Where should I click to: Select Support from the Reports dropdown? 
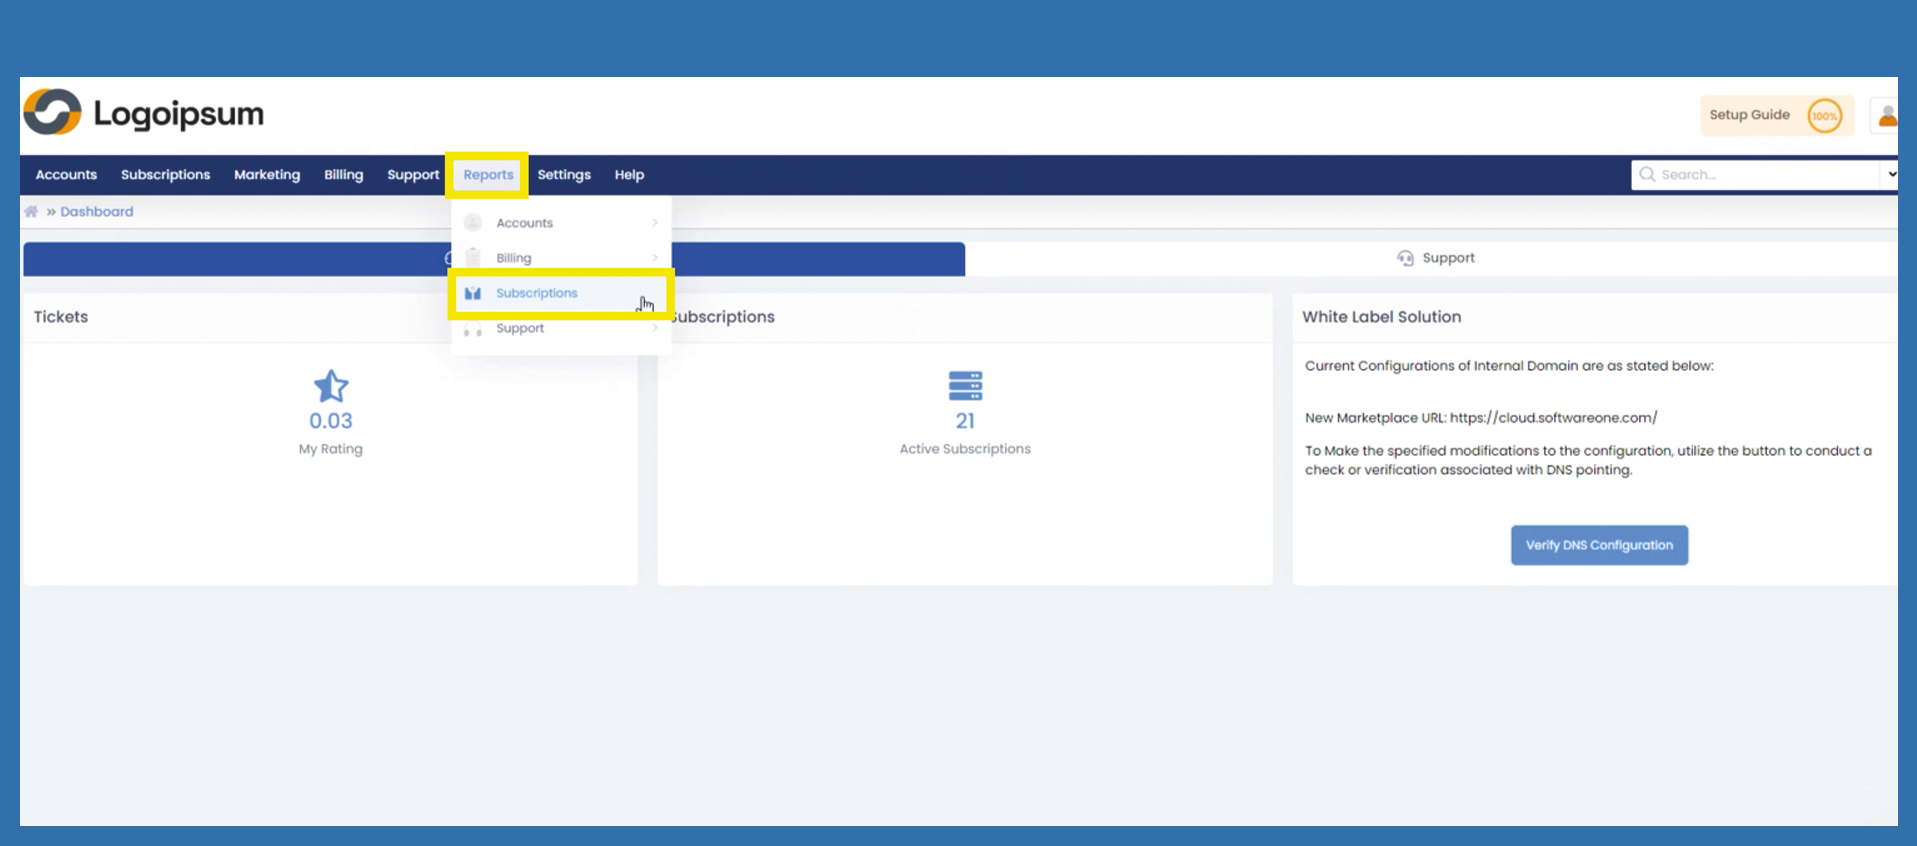tap(520, 328)
